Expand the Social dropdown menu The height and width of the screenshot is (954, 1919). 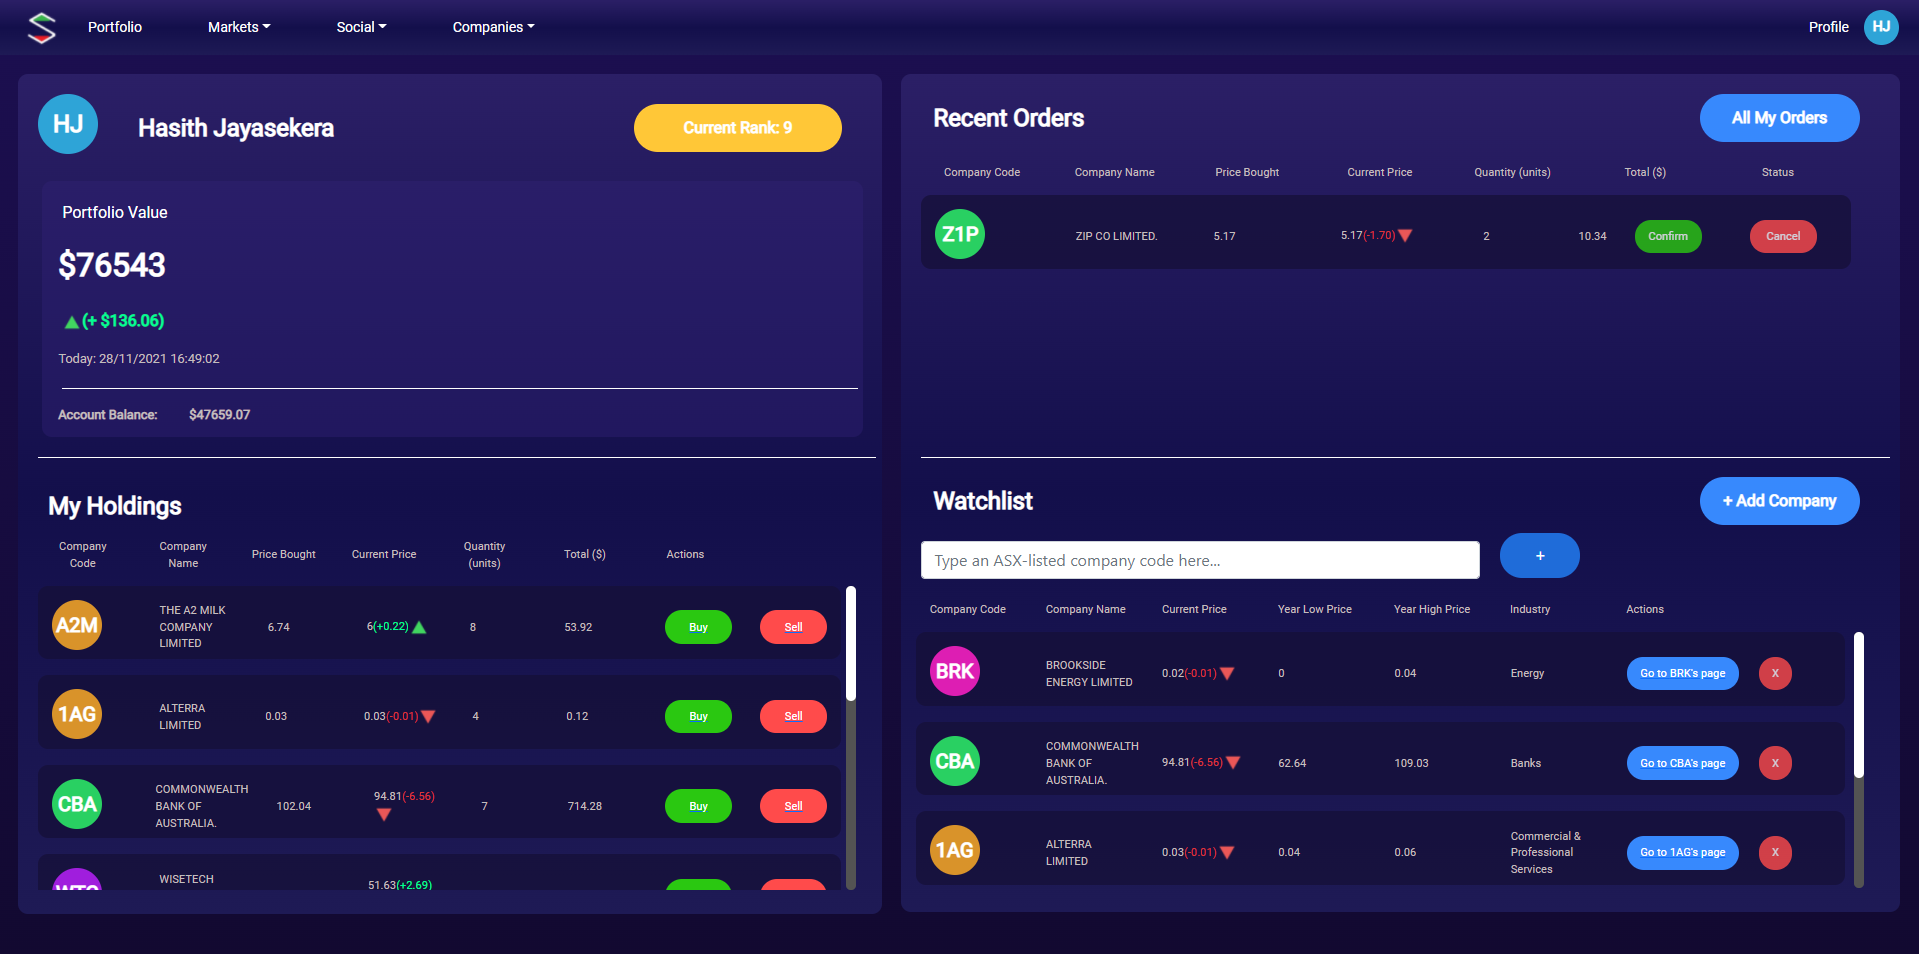[x=361, y=27]
